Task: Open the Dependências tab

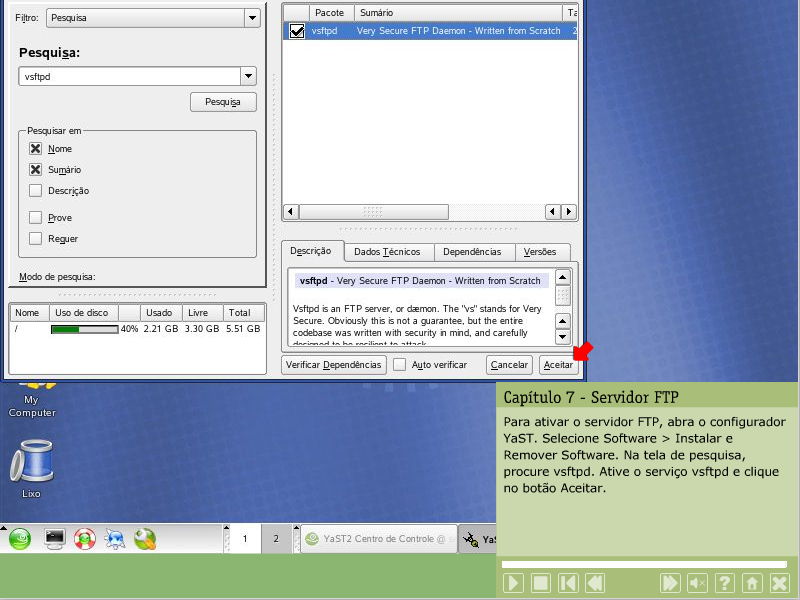Action: 471,252
